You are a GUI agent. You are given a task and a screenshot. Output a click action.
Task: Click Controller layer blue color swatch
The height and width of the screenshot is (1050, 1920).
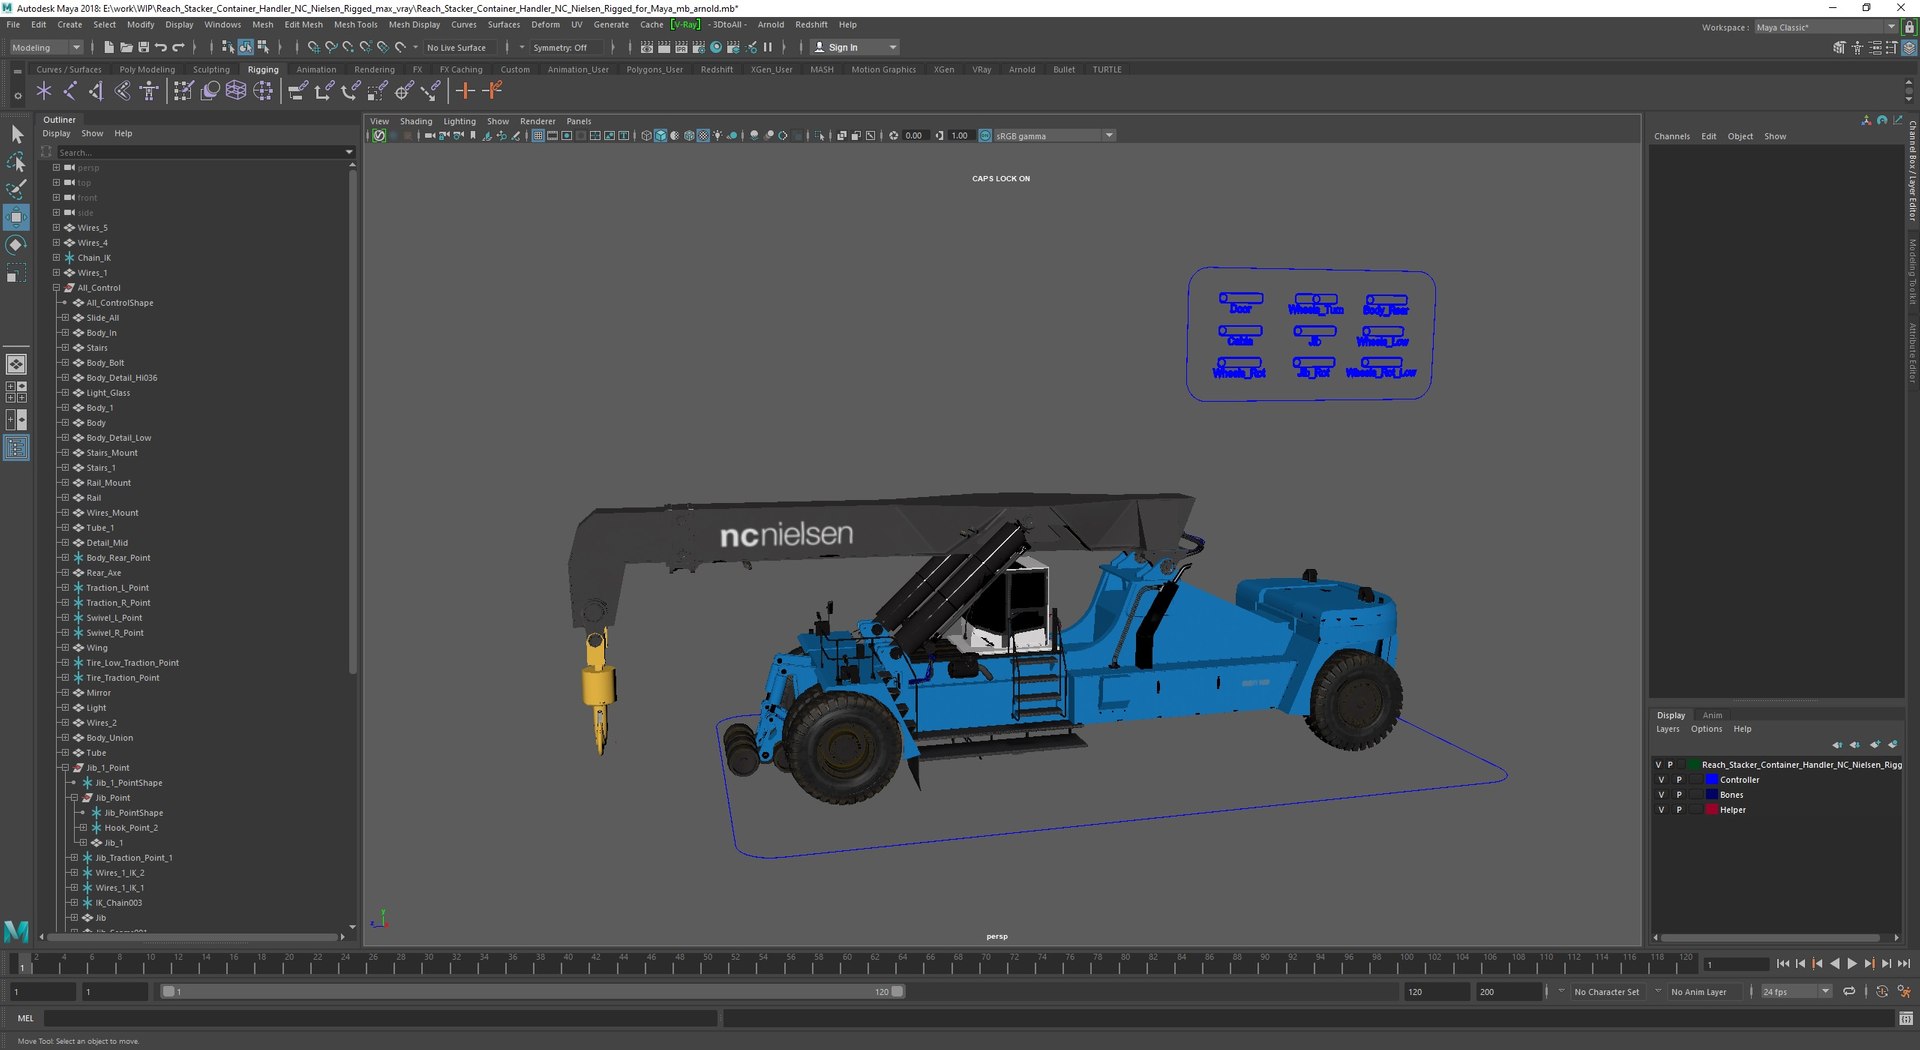[x=1711, y=780]
